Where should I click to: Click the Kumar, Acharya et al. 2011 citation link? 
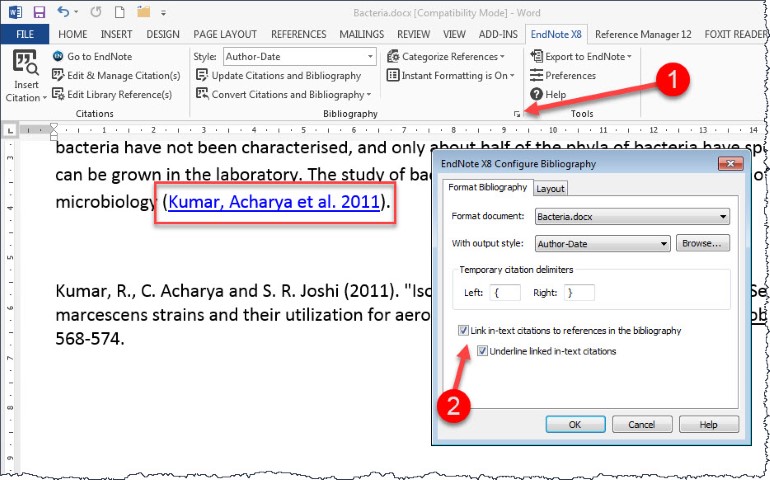coord(274,202)
